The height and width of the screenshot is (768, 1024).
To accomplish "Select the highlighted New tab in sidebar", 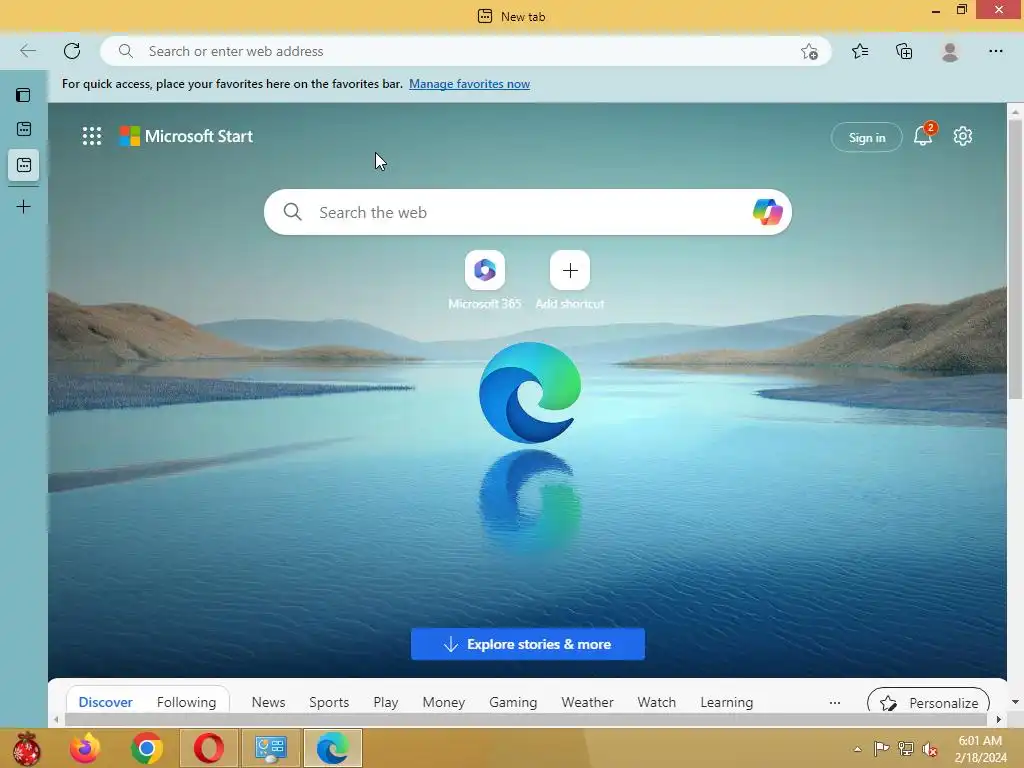I will click(24, 165).
